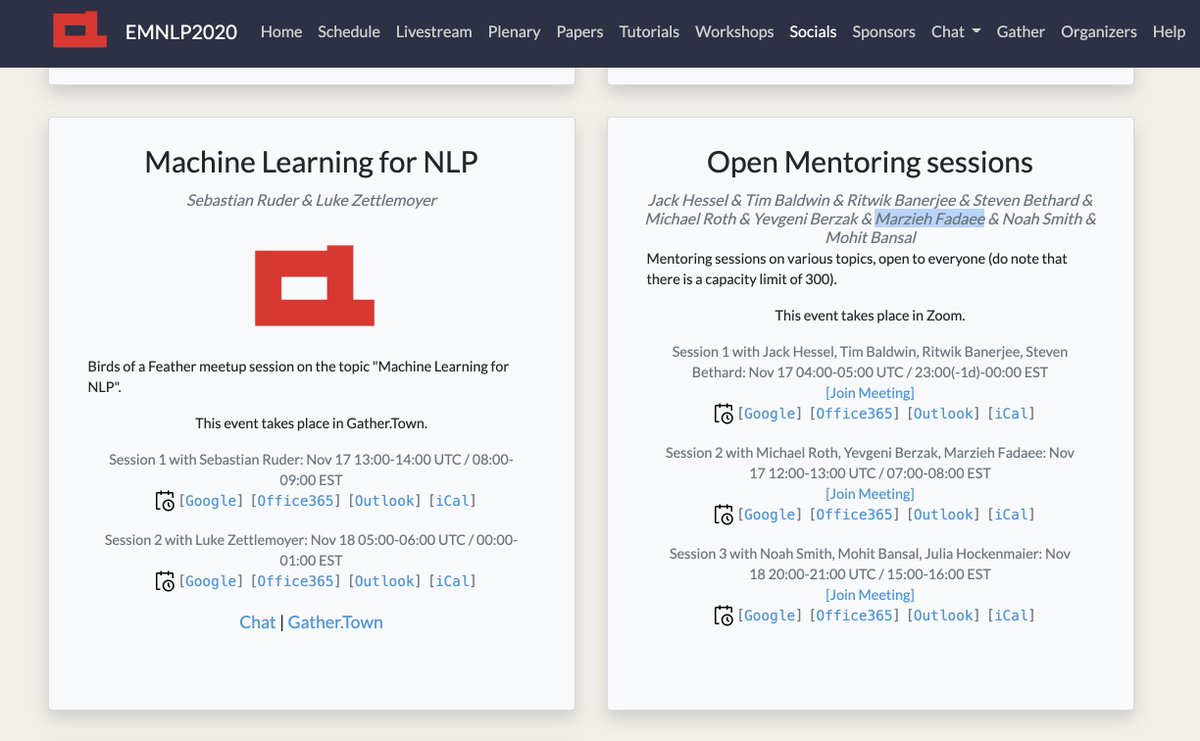Click 'This event takes place in Gather.Town.' text
Viewport: 1200px width, 741px height.
point(311,423)
